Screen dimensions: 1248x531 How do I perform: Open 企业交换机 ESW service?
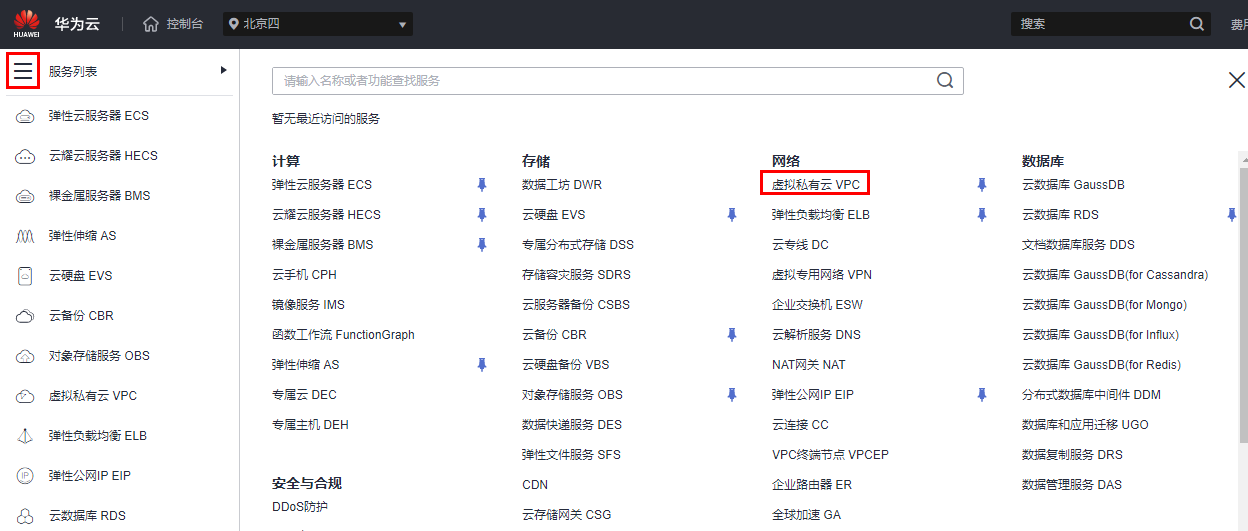(x=817, y=305)
